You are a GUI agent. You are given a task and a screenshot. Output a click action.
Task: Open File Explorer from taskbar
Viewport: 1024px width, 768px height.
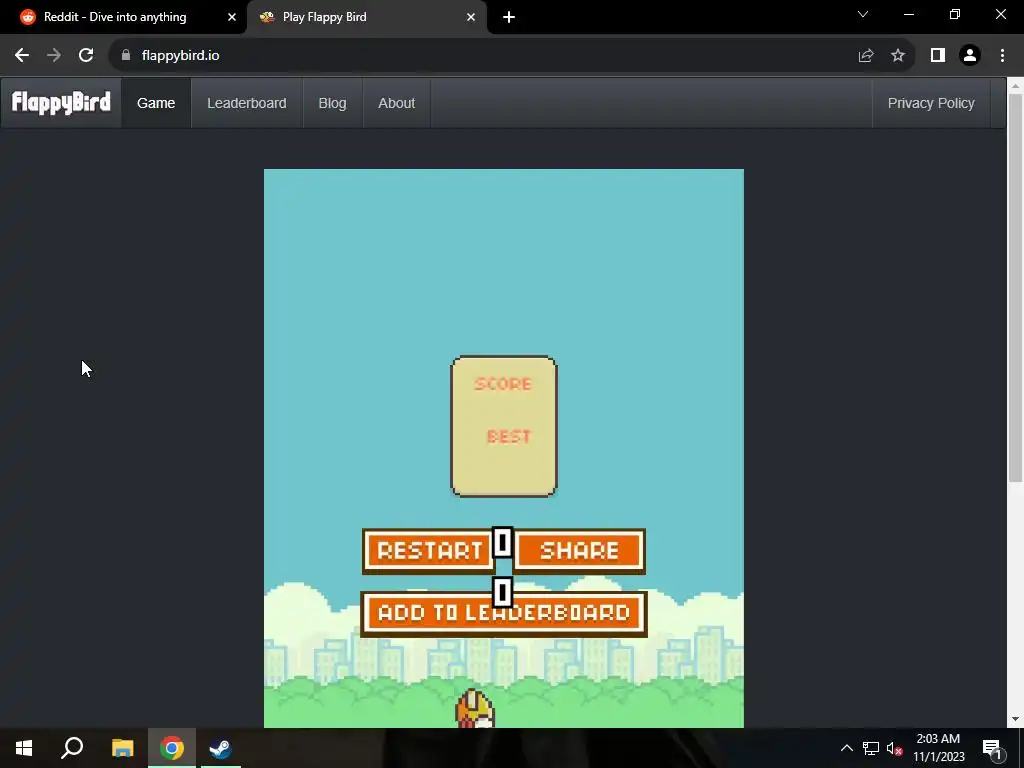coord(122,748)
